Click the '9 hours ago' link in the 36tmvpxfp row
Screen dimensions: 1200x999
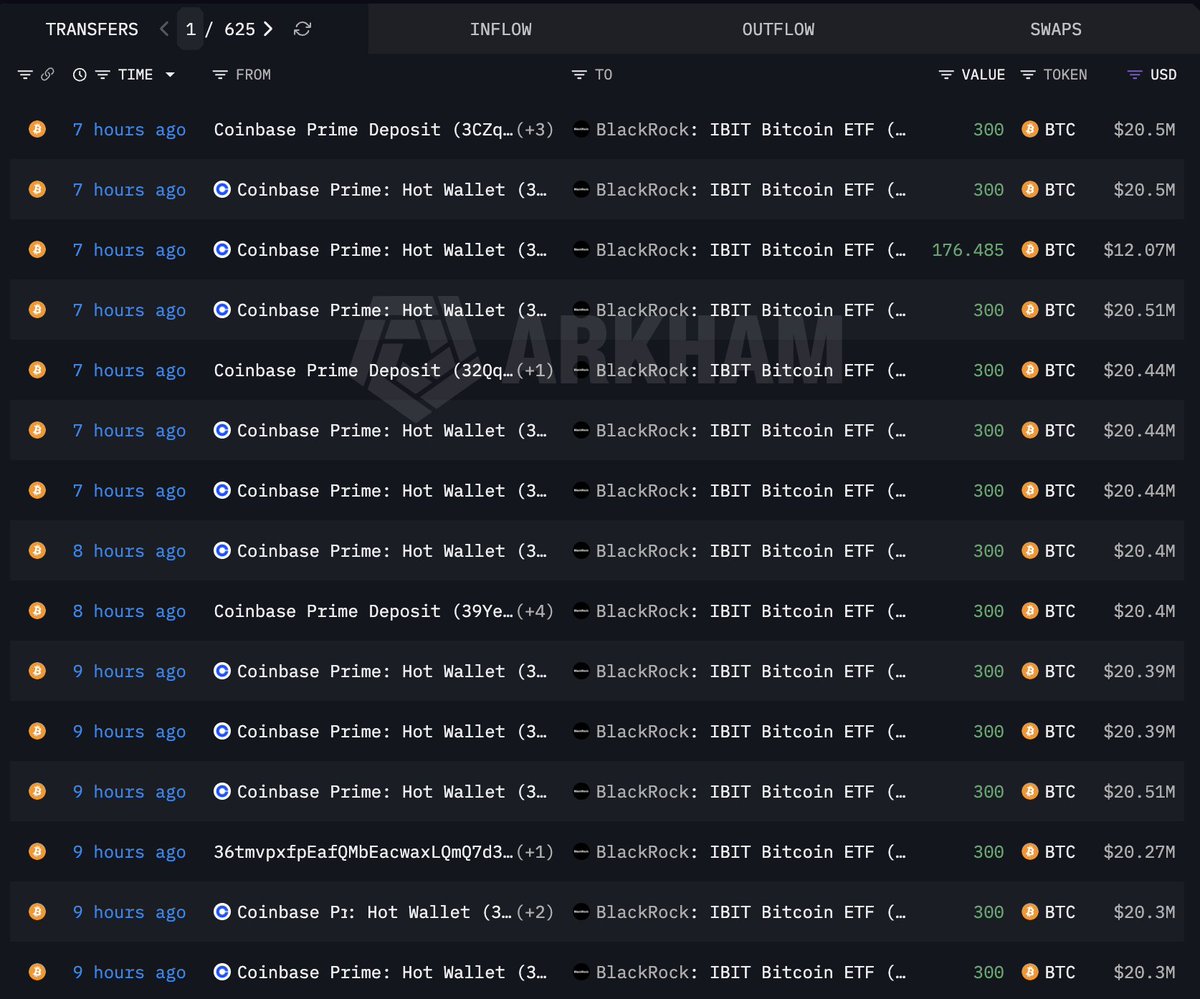[x=129, y=852]
